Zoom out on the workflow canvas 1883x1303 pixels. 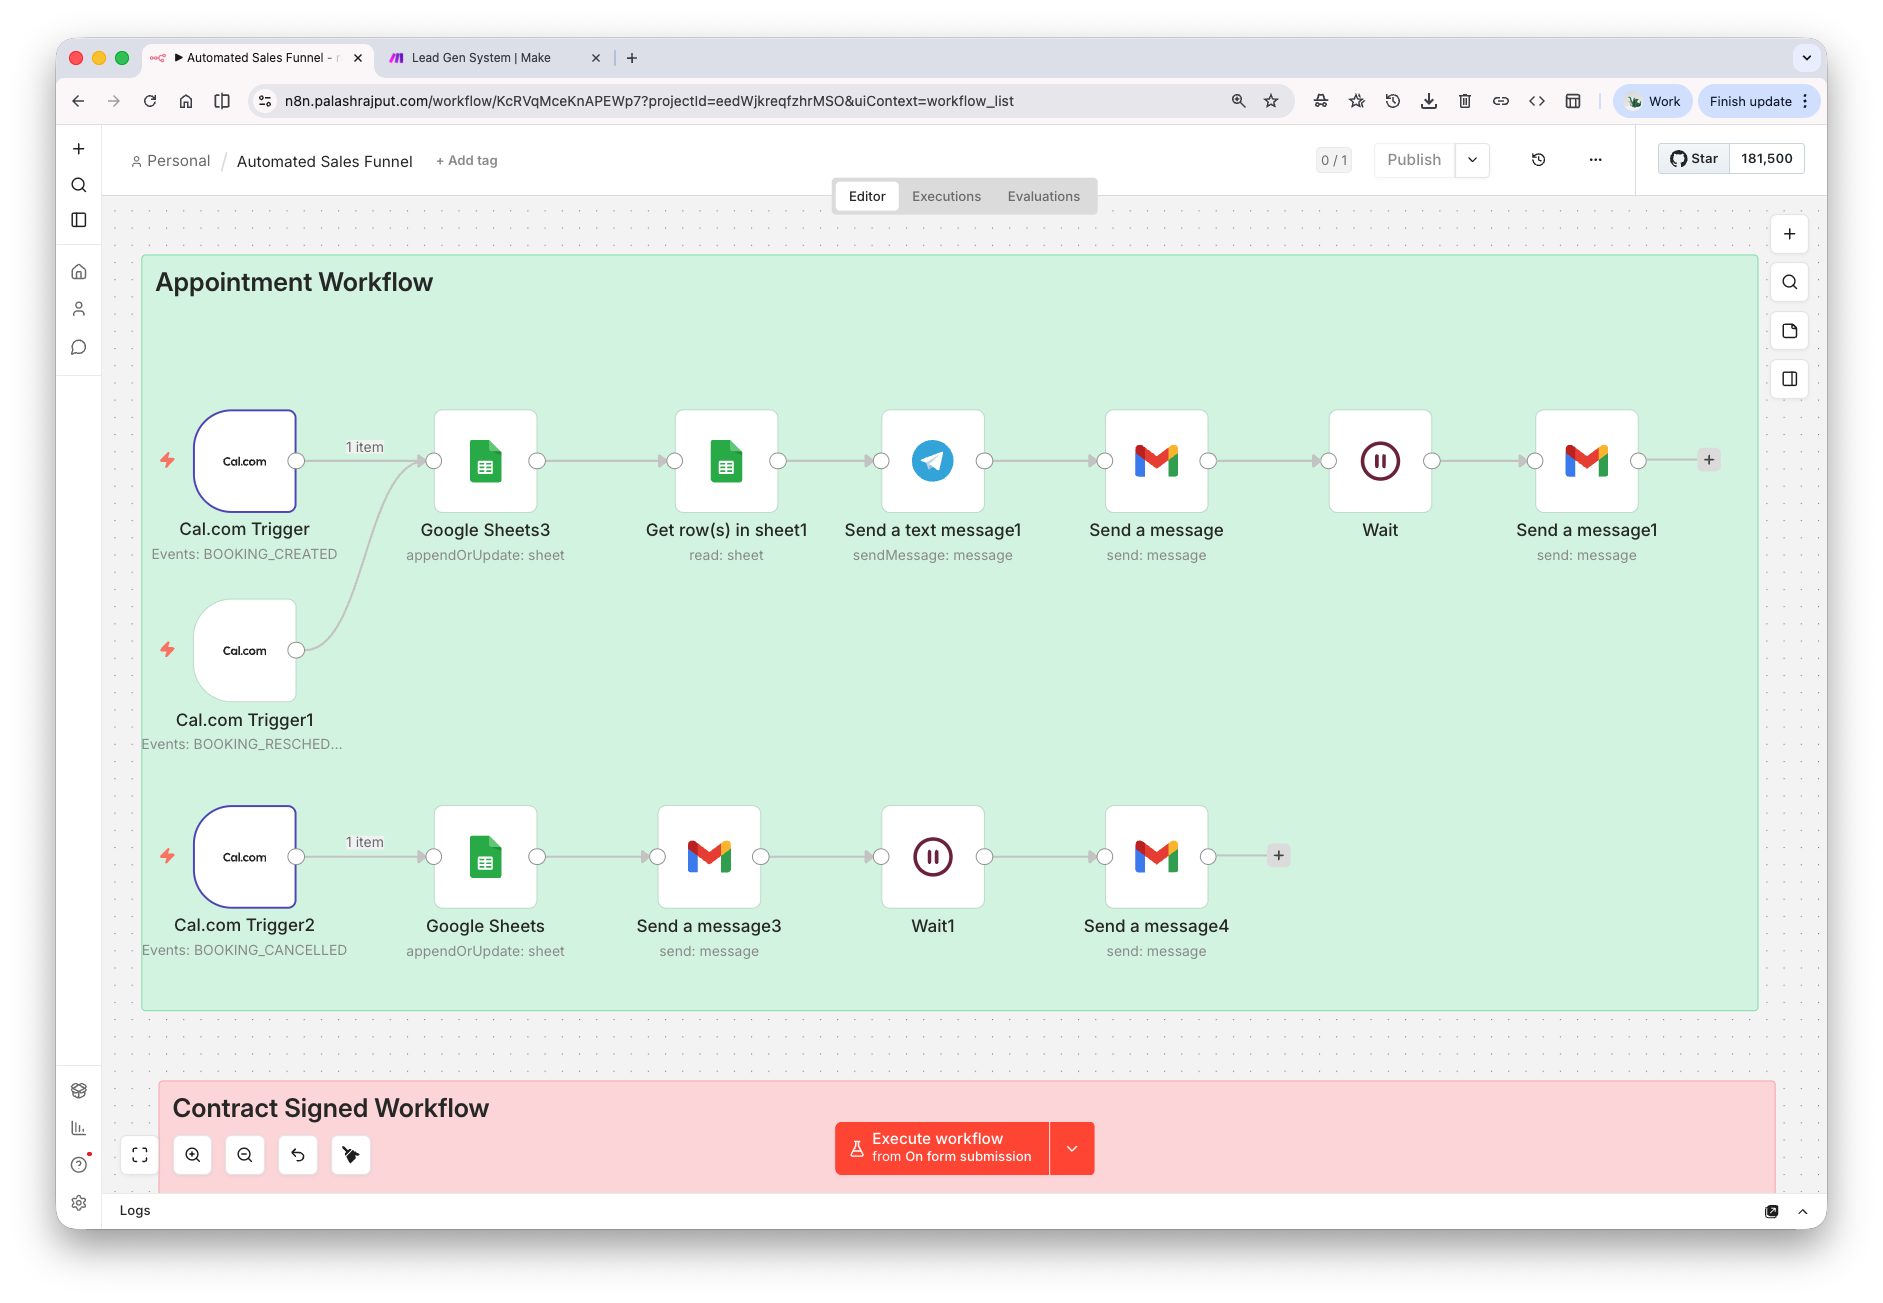[245, 1155]
